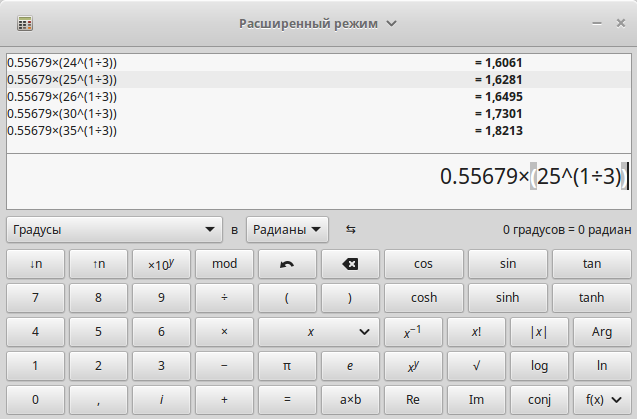Click the conj conjugate button

(539, 400)
